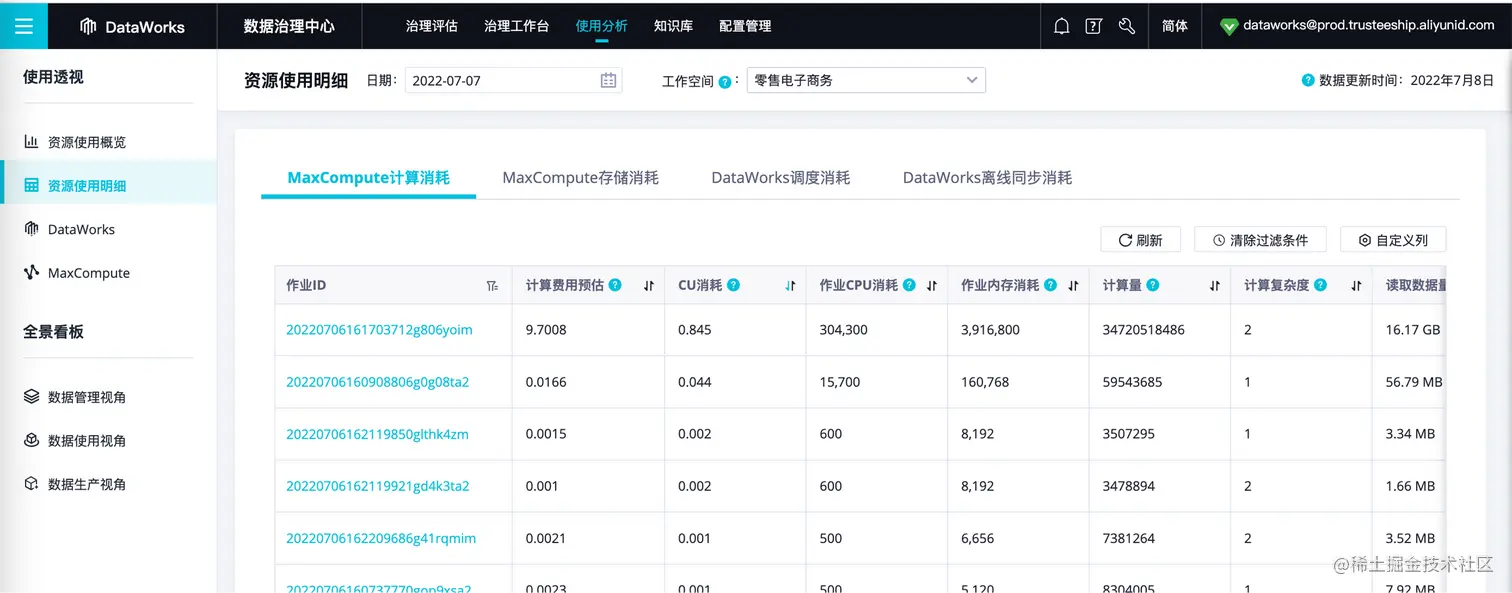Click 计算费用预估 help icon
This screenshot has width=1512, height=593.
(x=615, y=285)
